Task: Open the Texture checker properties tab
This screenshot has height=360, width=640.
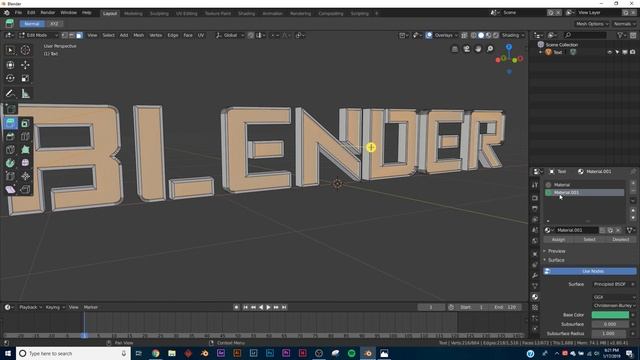Action: [x=535, y=307]
